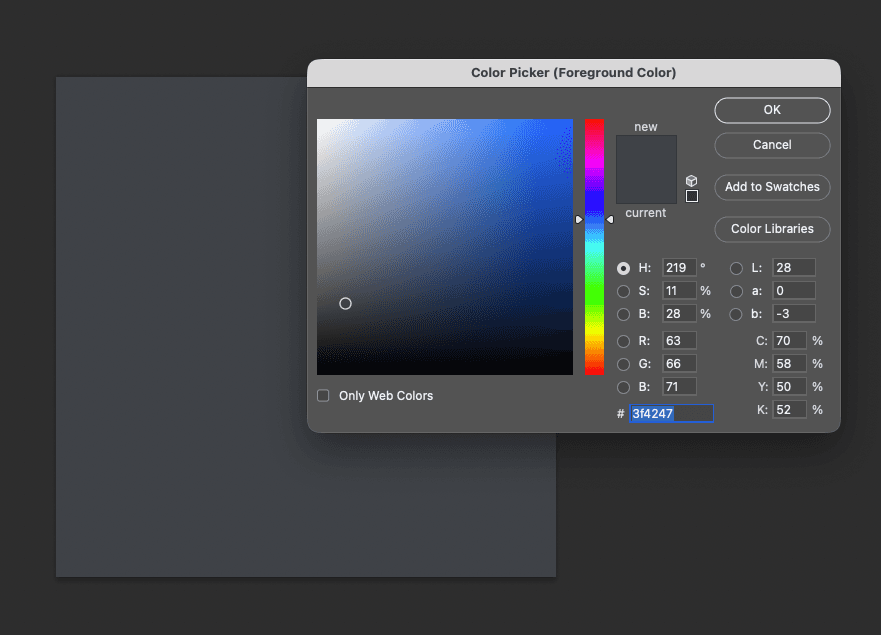This screenshot has width=881, height=635.
Task: Click the Y yellow field 50
Action: point(789,387)
